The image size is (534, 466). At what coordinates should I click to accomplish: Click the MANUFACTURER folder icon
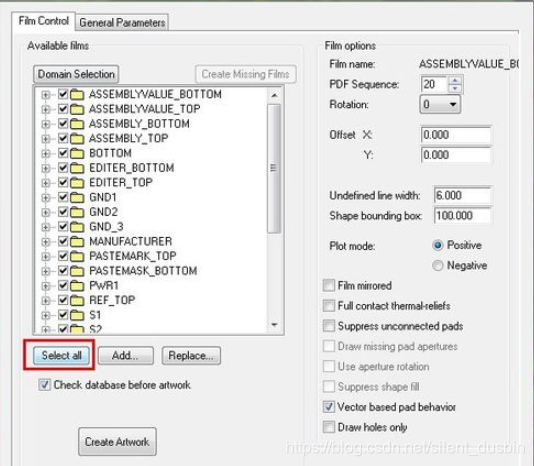click(77, 242)
